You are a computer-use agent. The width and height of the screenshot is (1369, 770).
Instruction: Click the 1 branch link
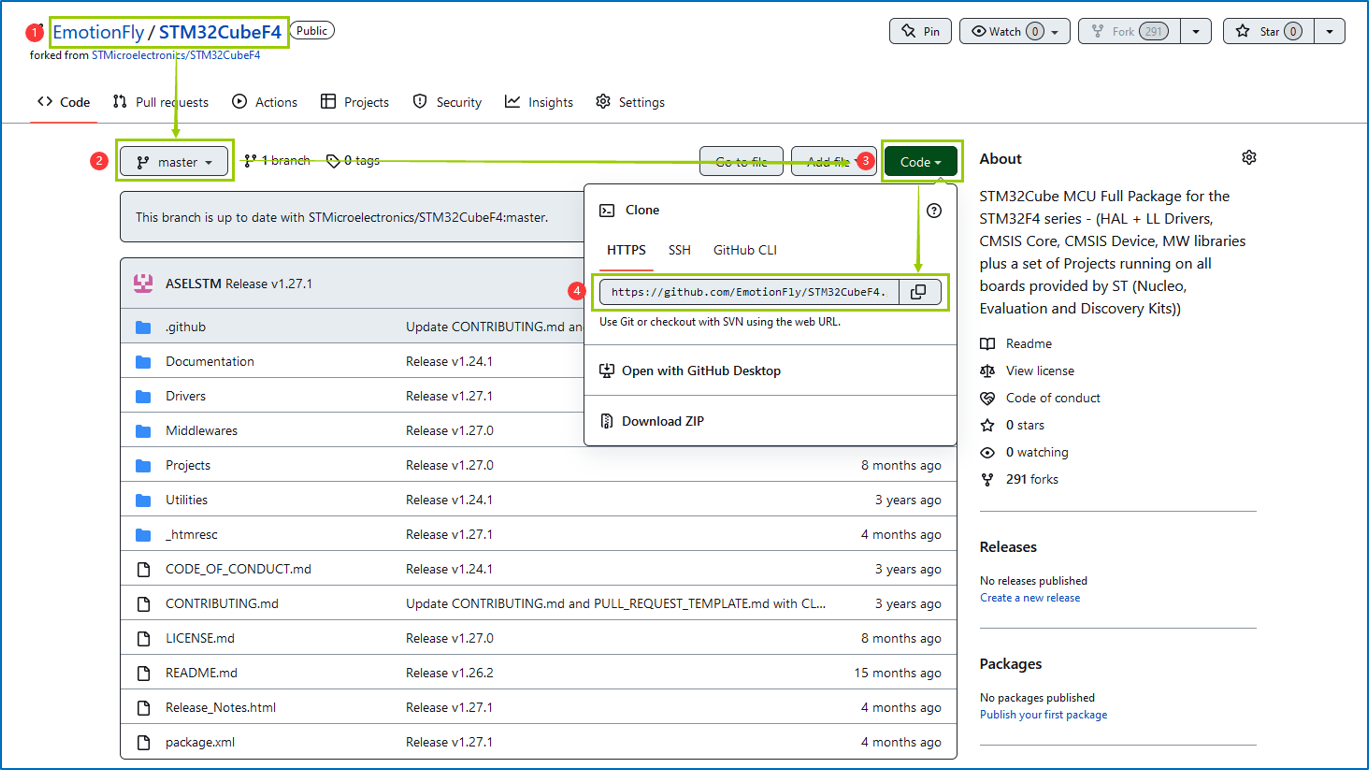click(277, 160)
